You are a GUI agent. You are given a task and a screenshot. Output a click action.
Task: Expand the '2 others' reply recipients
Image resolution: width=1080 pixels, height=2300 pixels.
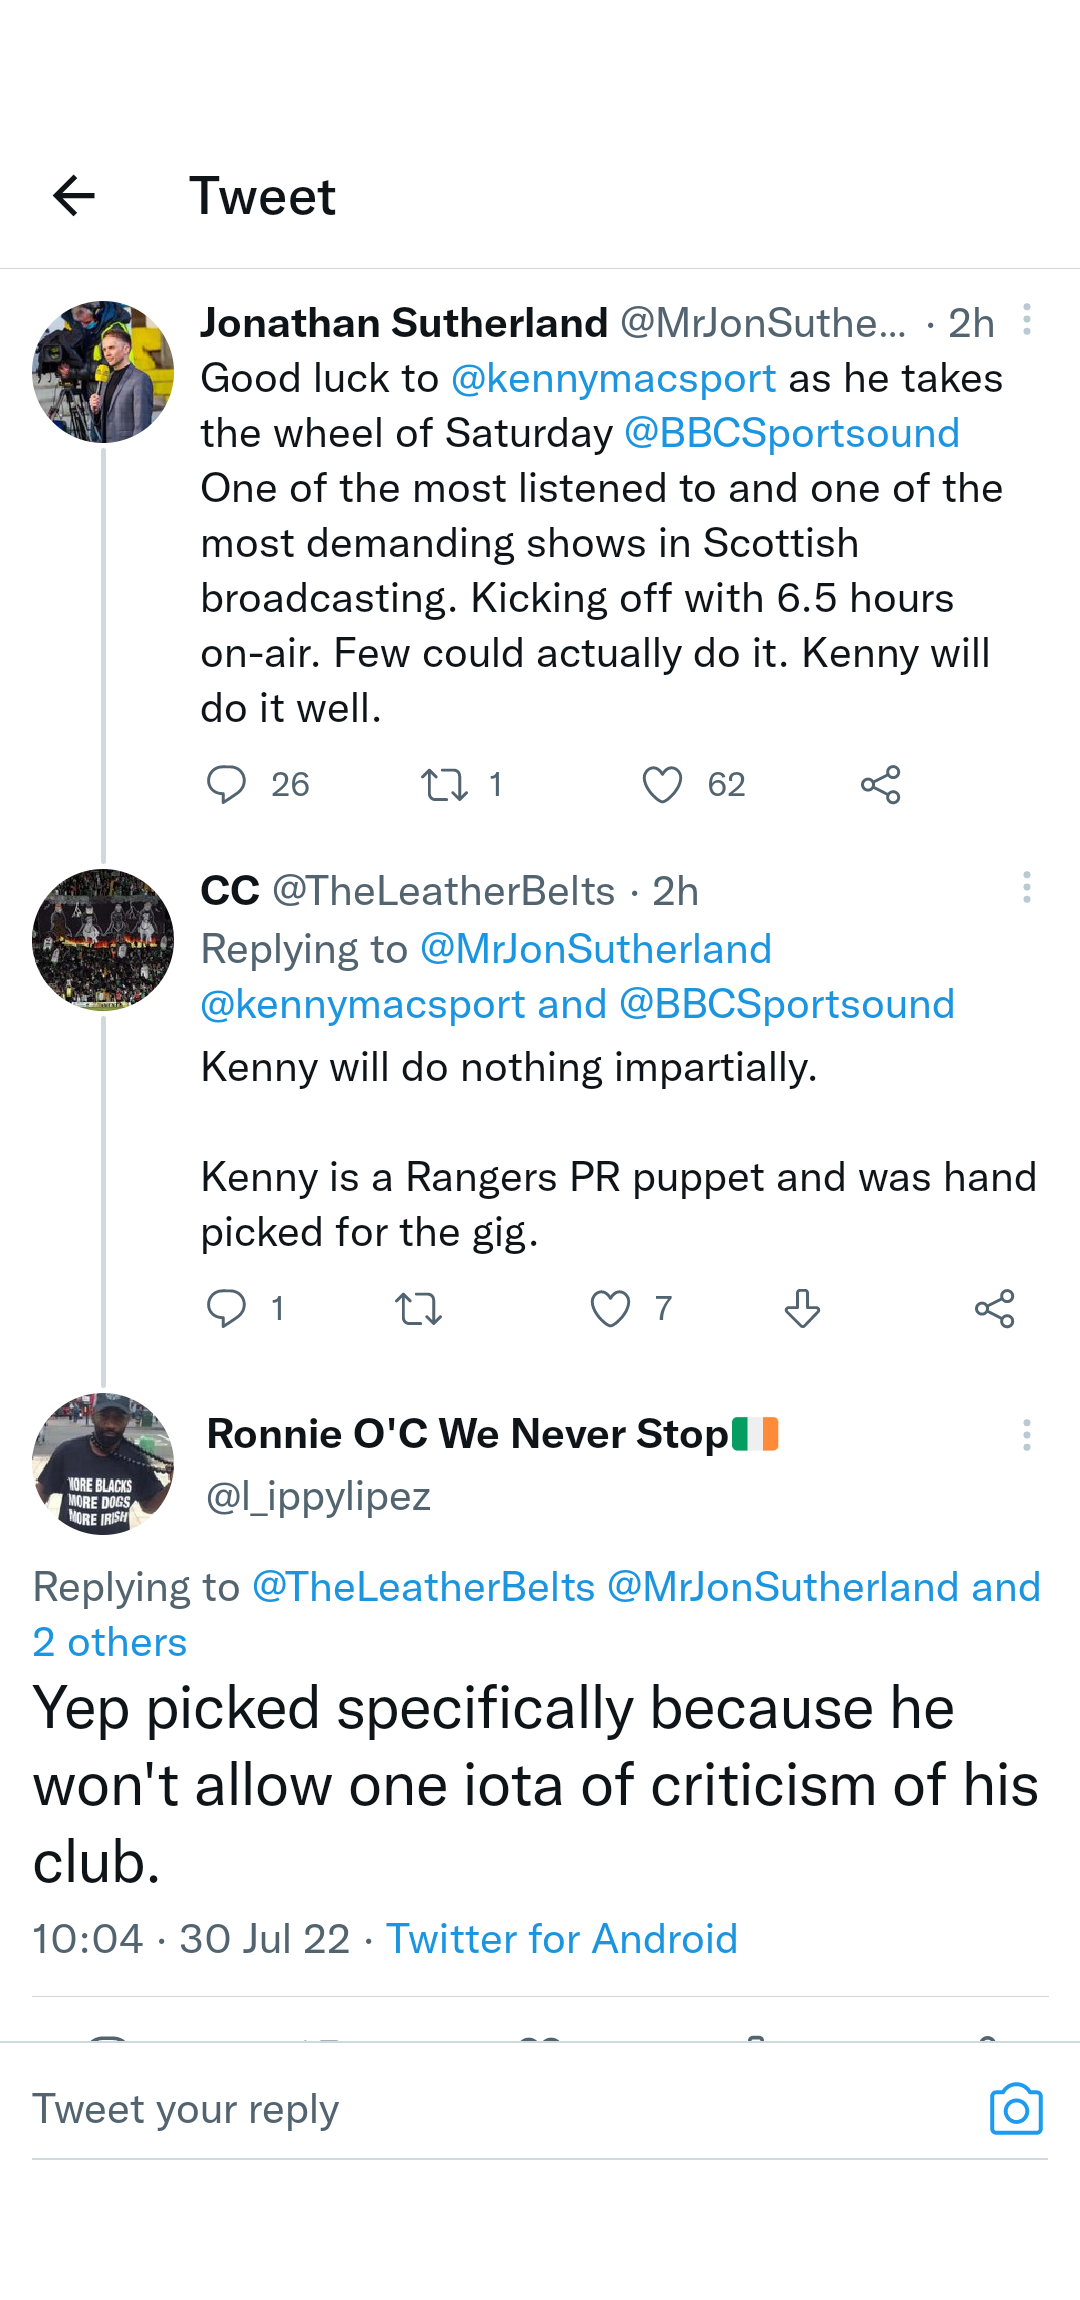tap(110, 1642)
